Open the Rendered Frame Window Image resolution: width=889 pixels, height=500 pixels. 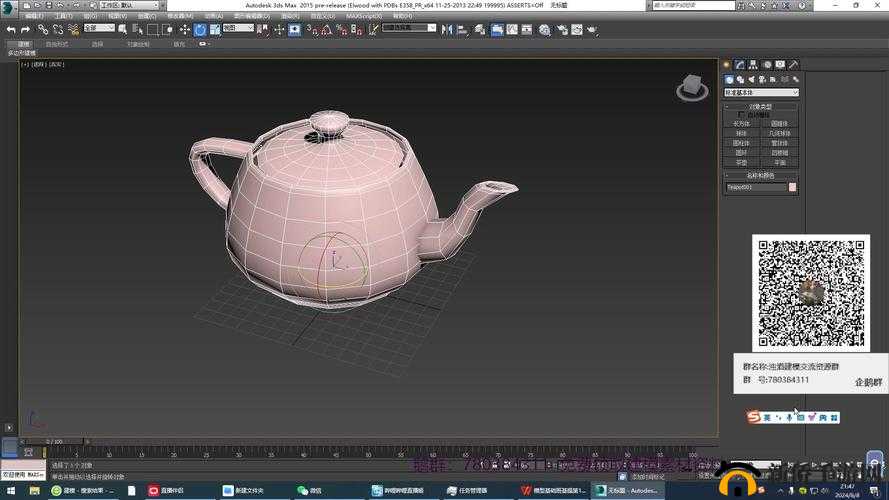[x=577, y=29]
